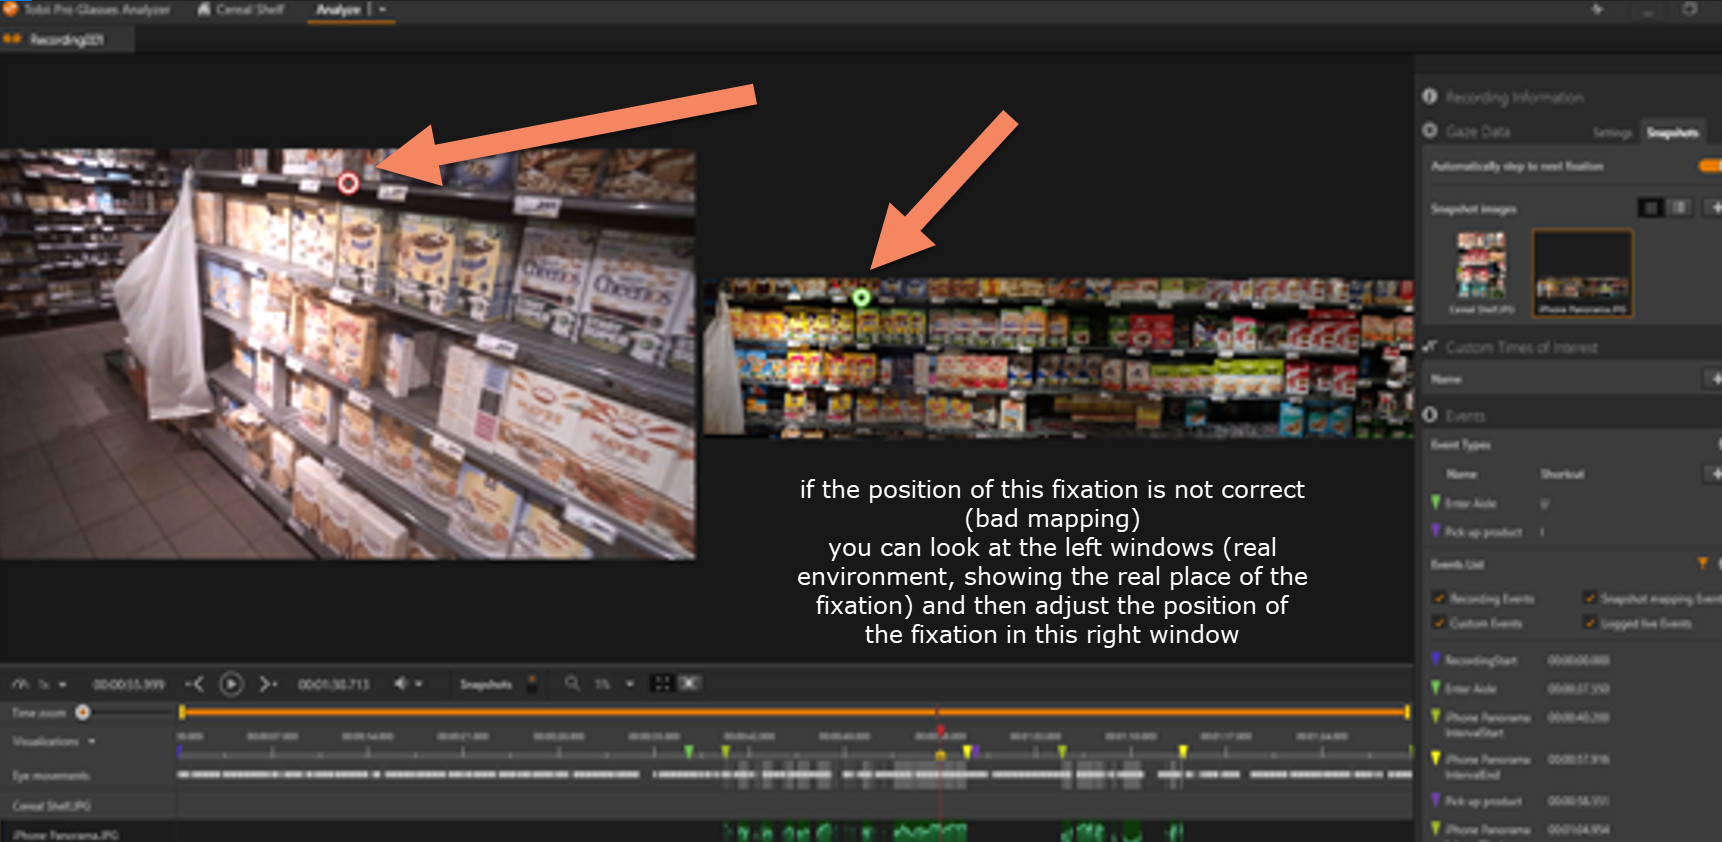This screenshot has height=842, width=1722.
Task: Uncheck the Recording Events checkbox
Action: click(x=1440, y=598)
